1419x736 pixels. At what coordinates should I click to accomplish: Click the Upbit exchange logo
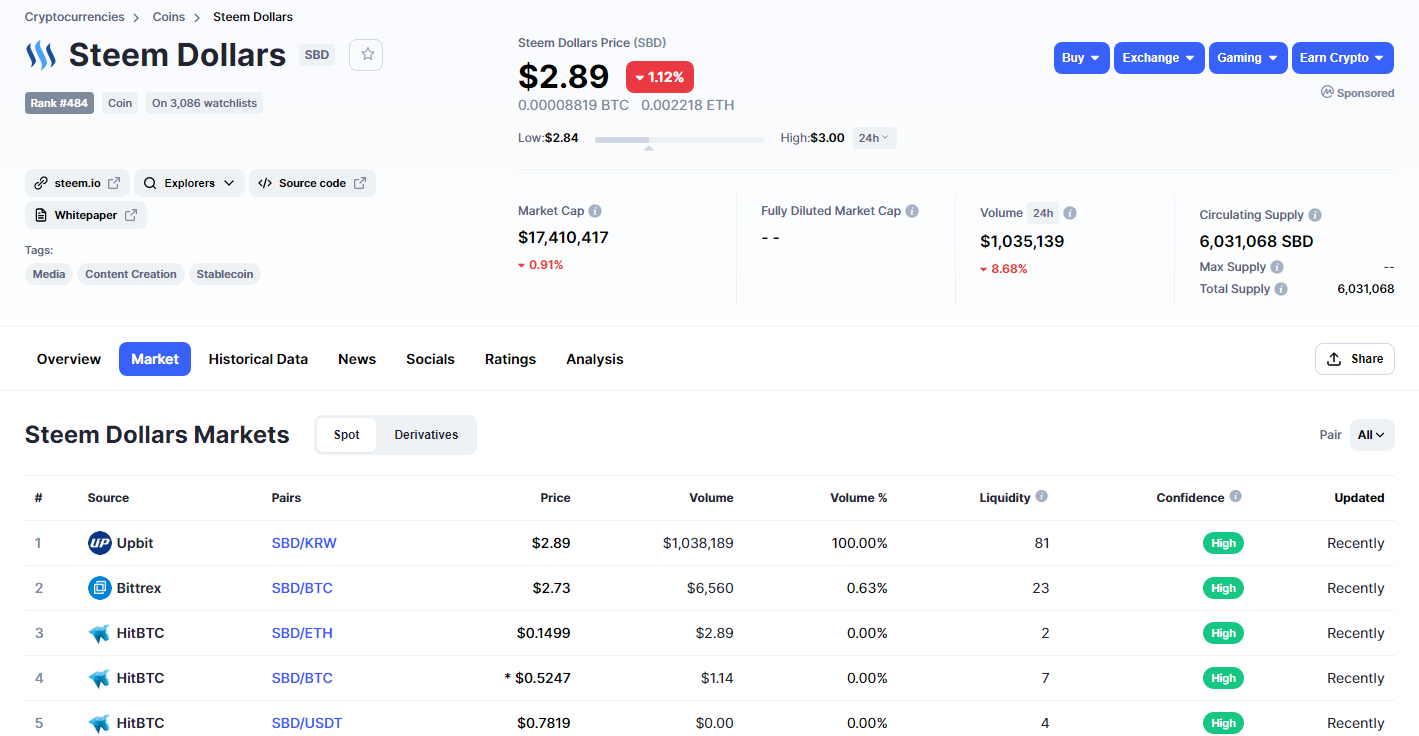point(99,543)
